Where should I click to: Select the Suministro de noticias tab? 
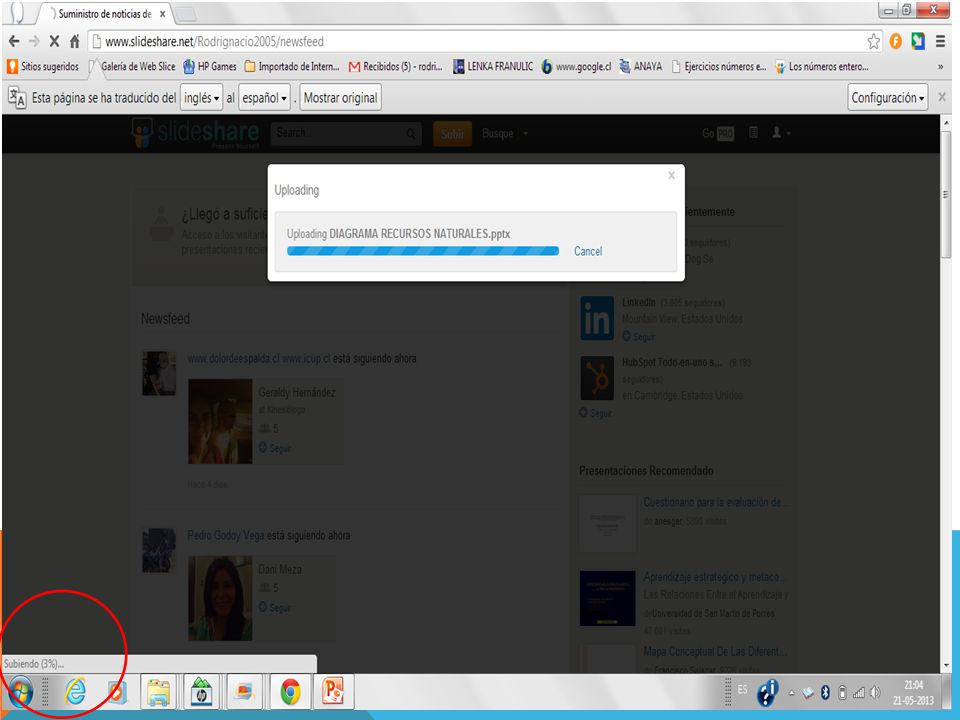coord(104,13)
